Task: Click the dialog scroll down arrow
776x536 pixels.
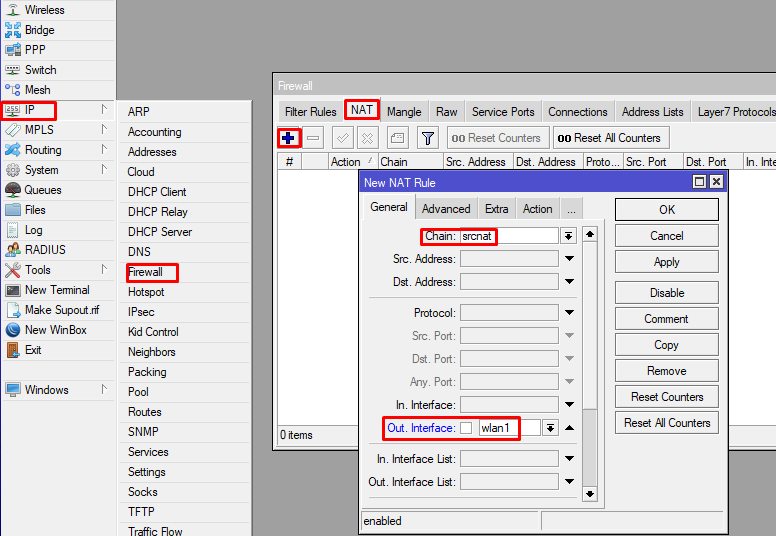Action: 589,493
